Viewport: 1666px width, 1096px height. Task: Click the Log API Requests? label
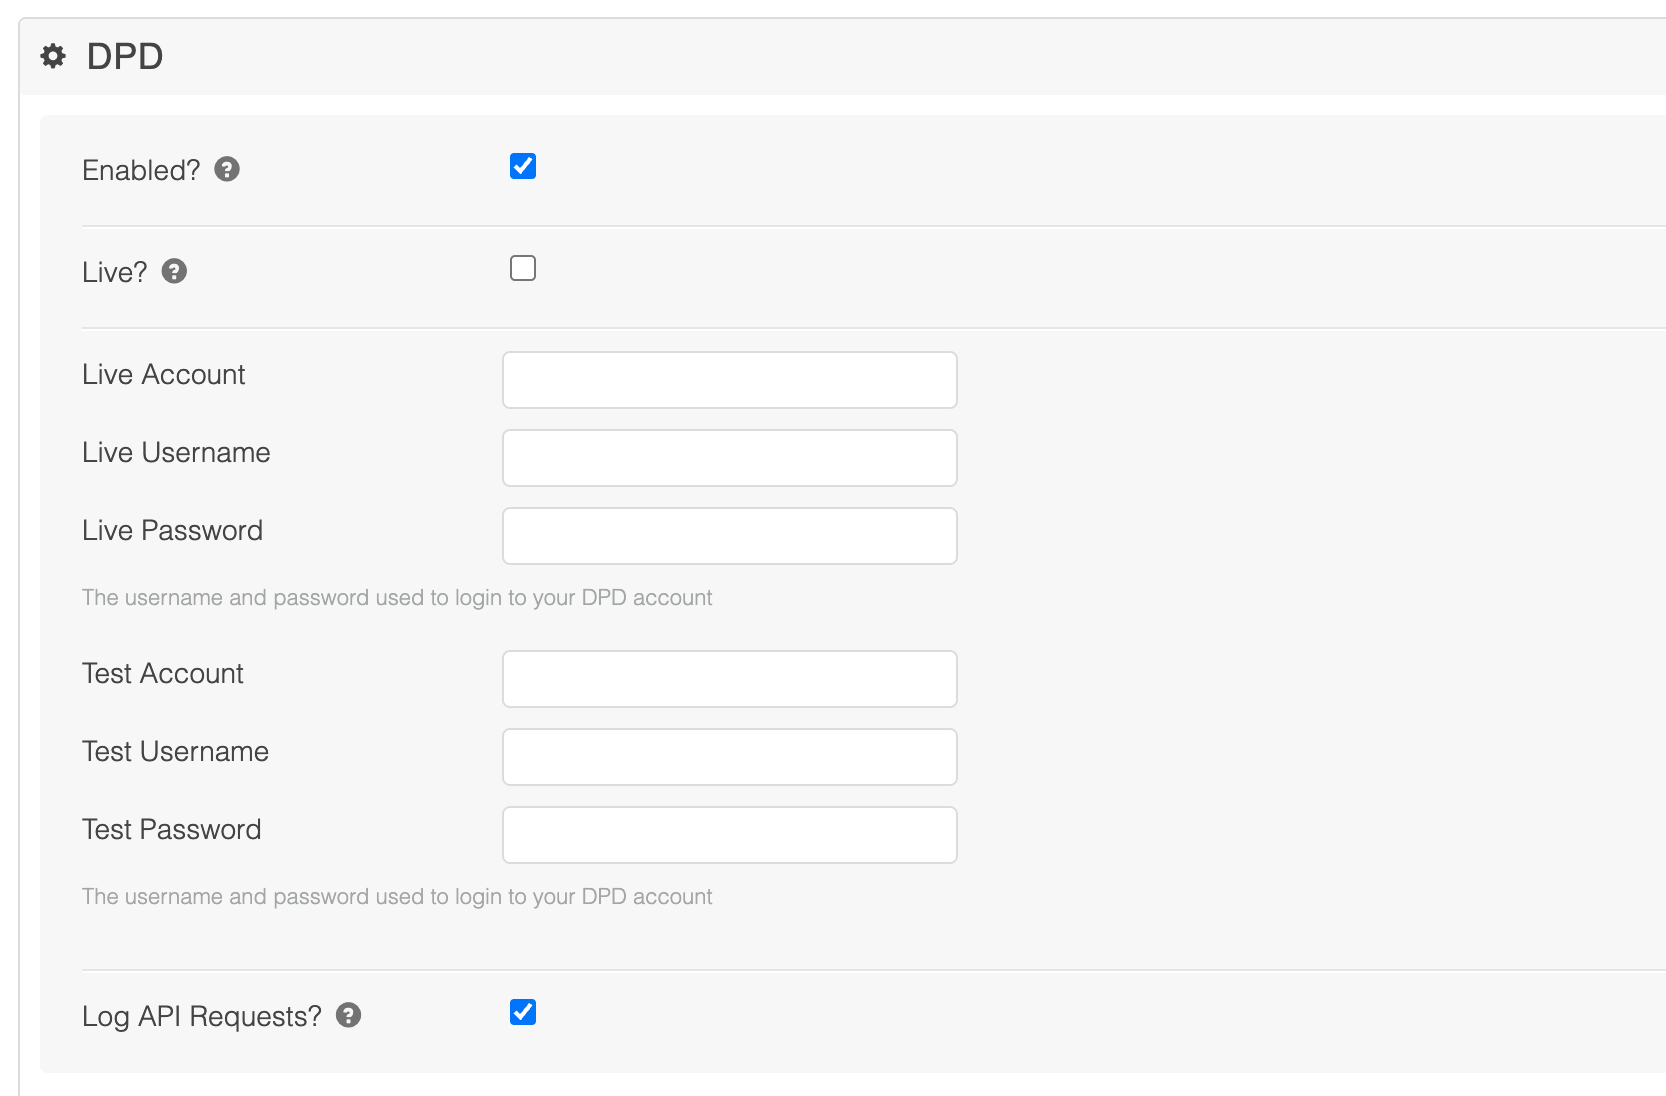tap(202, 1016)
